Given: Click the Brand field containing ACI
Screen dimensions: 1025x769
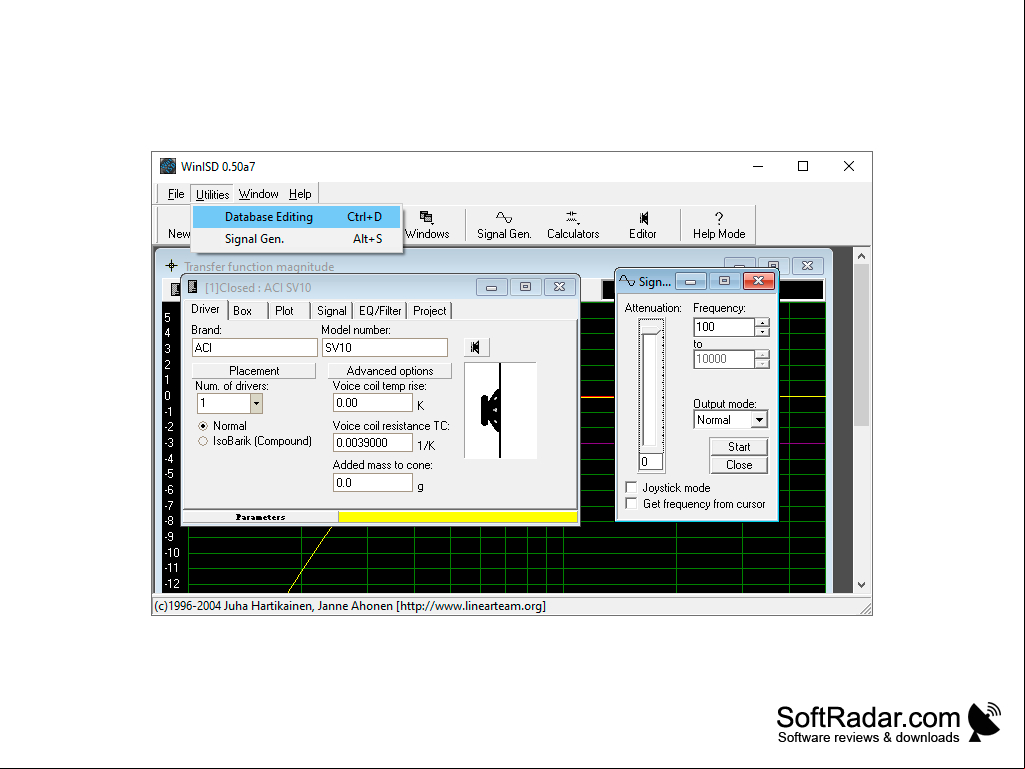Looking at the screenshot, I should click(x=255, y=348).
